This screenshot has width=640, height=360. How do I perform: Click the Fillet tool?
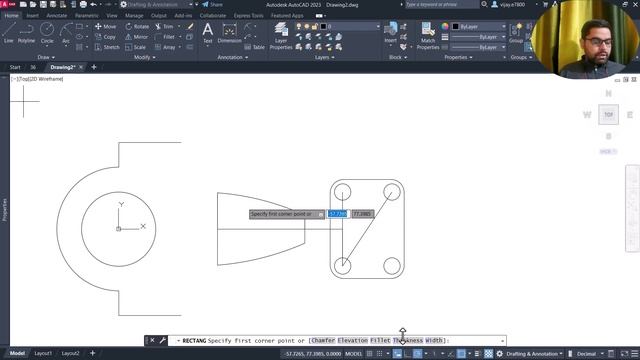165,37
